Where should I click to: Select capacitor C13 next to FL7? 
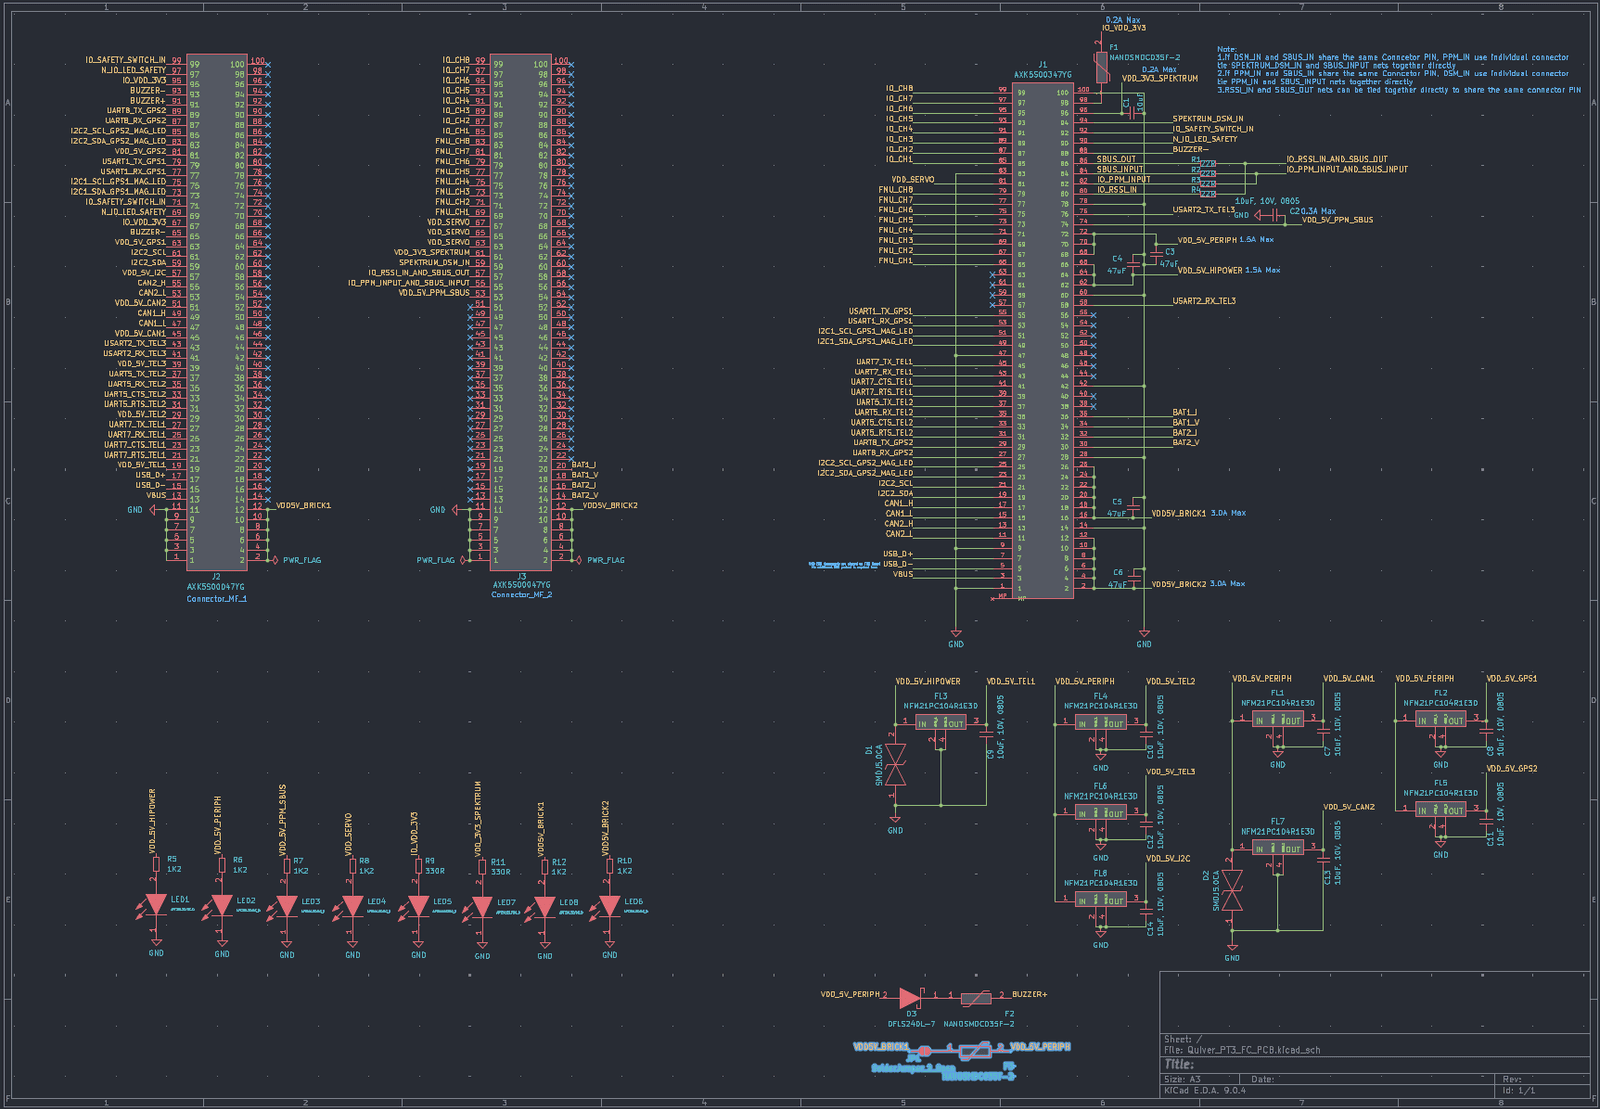tap(1324, 860)
